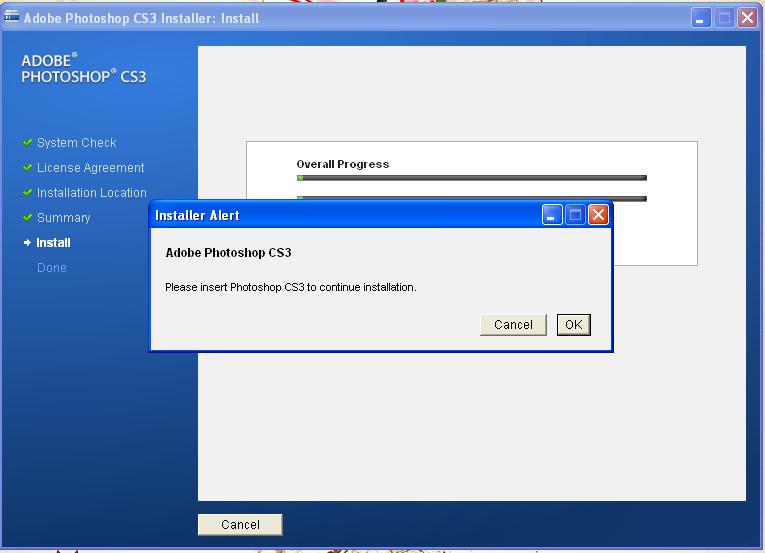This screenshot has height=553, width=765.
Task: Select the System Check step label
Action: coord(77,143)
